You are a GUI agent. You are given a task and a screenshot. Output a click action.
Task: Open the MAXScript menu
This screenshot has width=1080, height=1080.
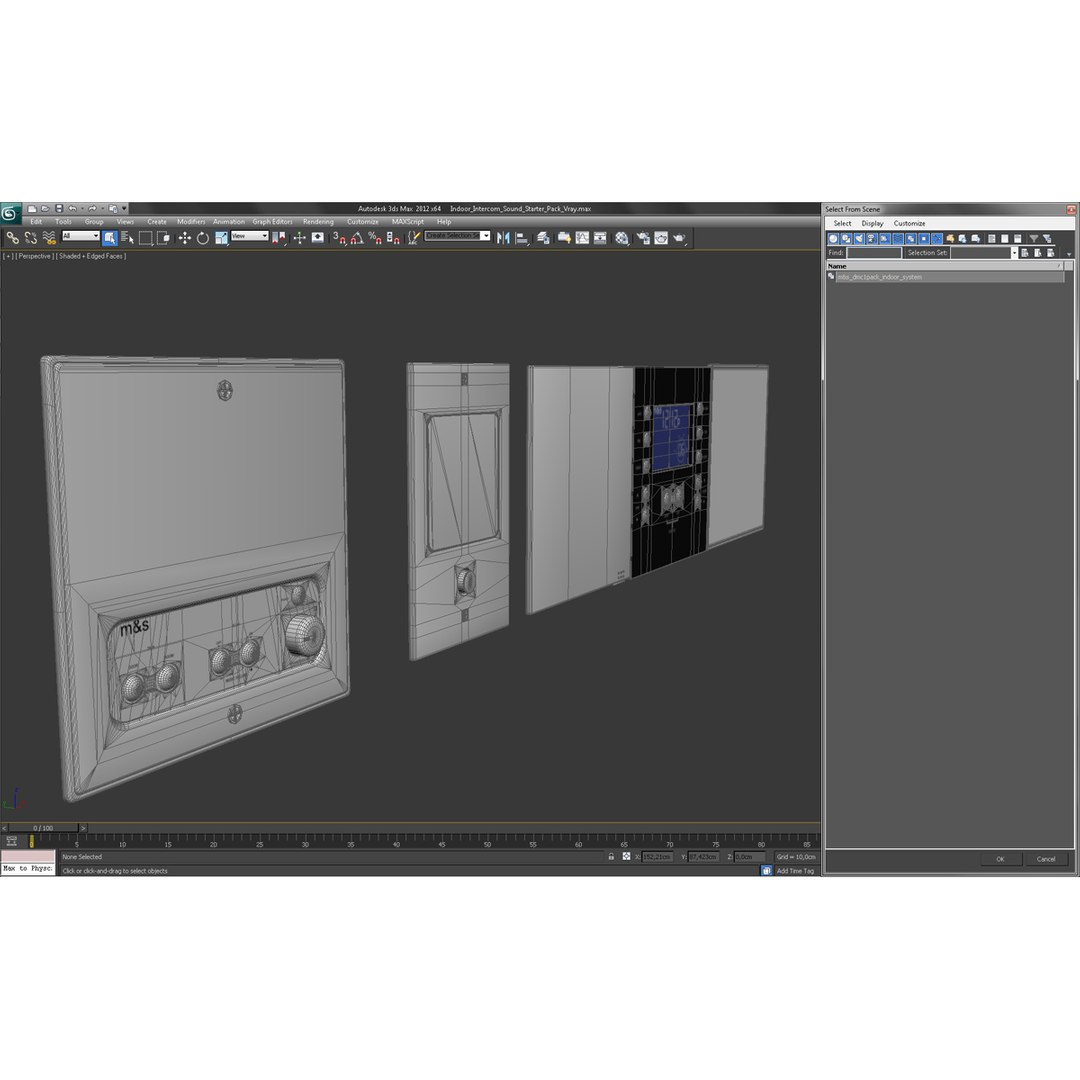pos(408,222)
